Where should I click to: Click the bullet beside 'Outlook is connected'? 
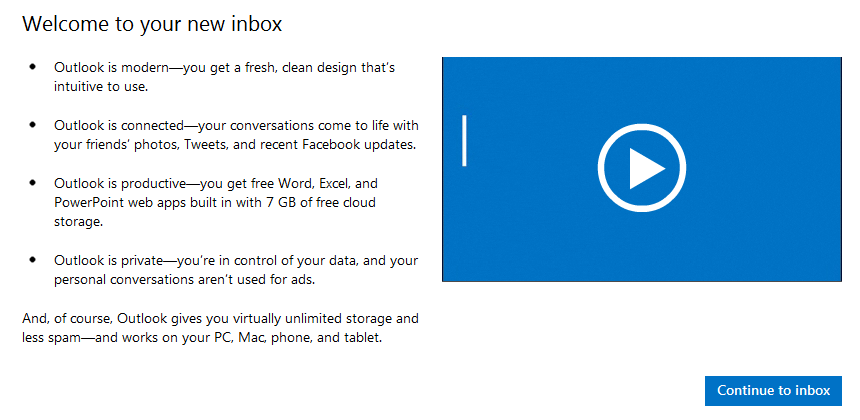[x=32, y=125]
